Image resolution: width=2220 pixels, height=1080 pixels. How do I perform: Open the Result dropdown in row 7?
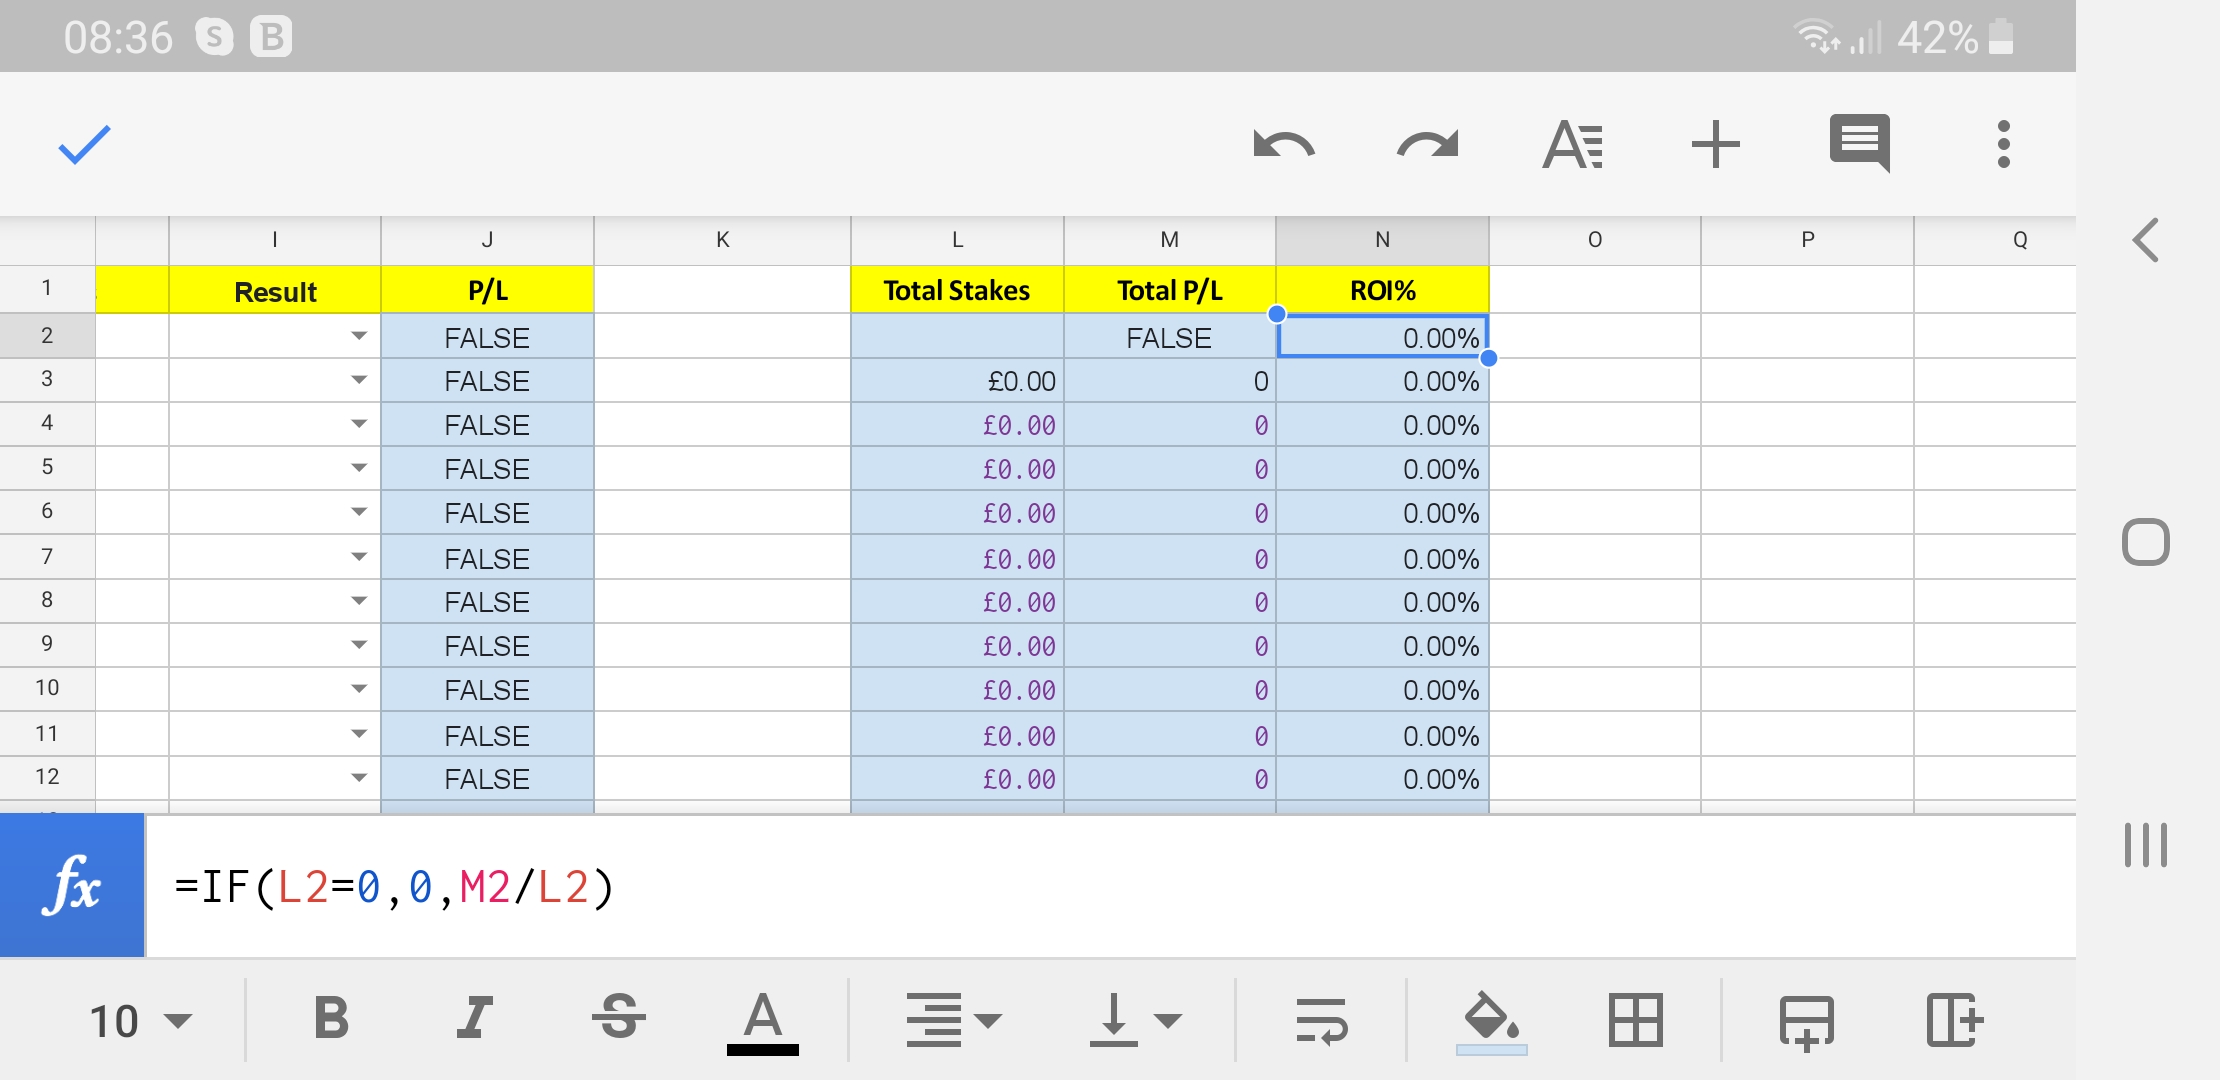[359, 557]
